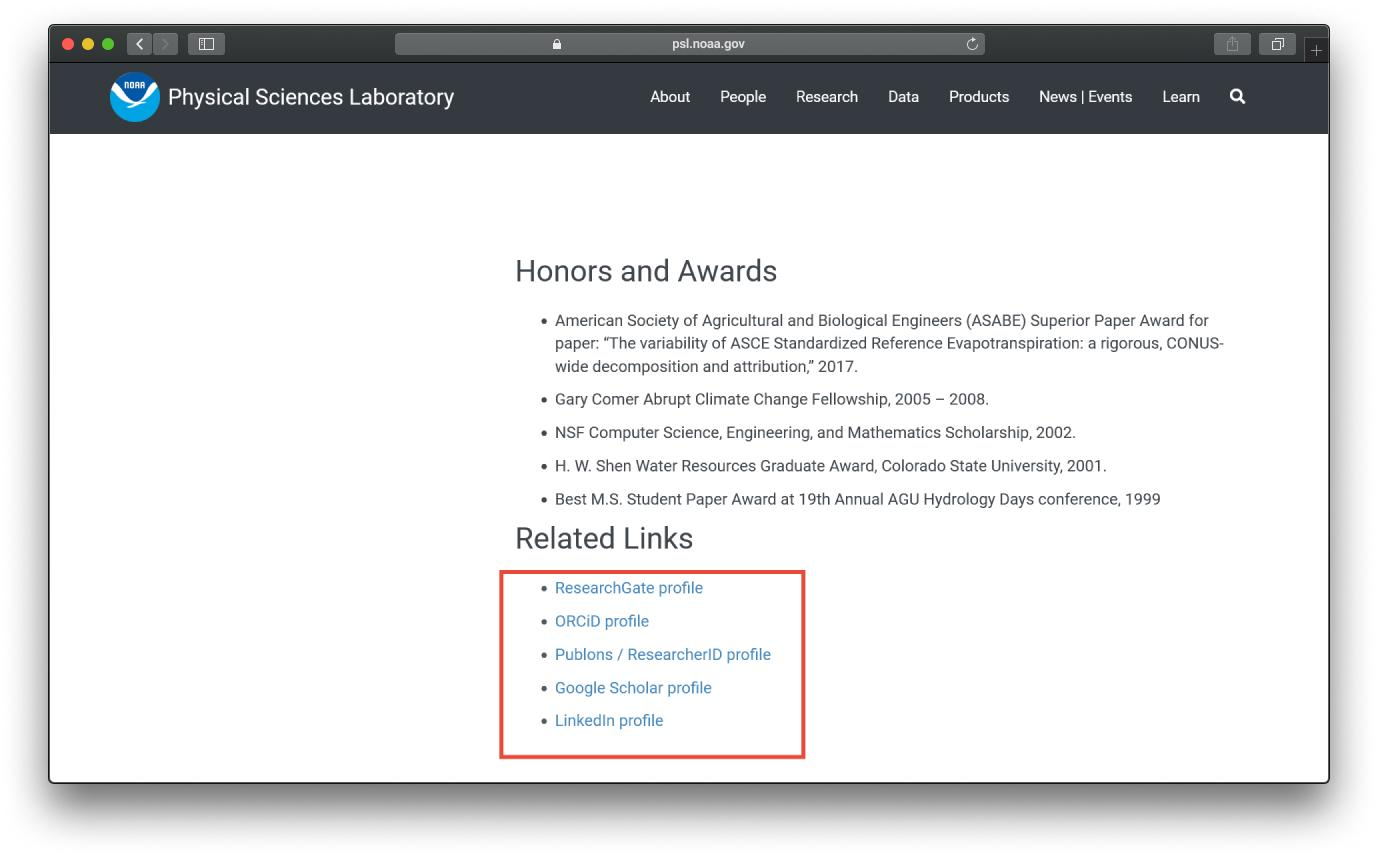Toggle the Safari sidebar button
Image resolution: width=1378 pixels, height=856 pixels.
tap(206, 44)
